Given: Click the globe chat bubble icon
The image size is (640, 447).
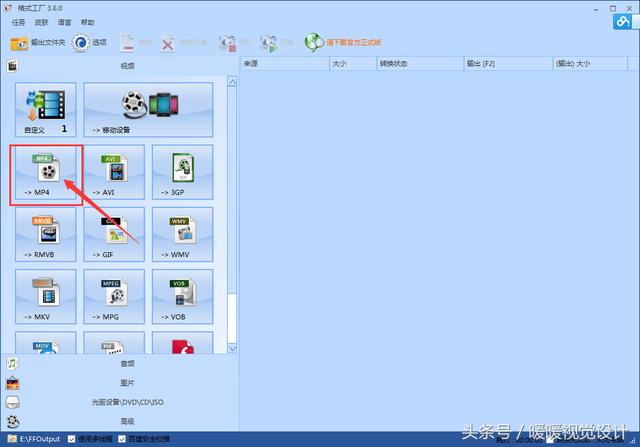Looking at the screenshot, I should 314,42.
